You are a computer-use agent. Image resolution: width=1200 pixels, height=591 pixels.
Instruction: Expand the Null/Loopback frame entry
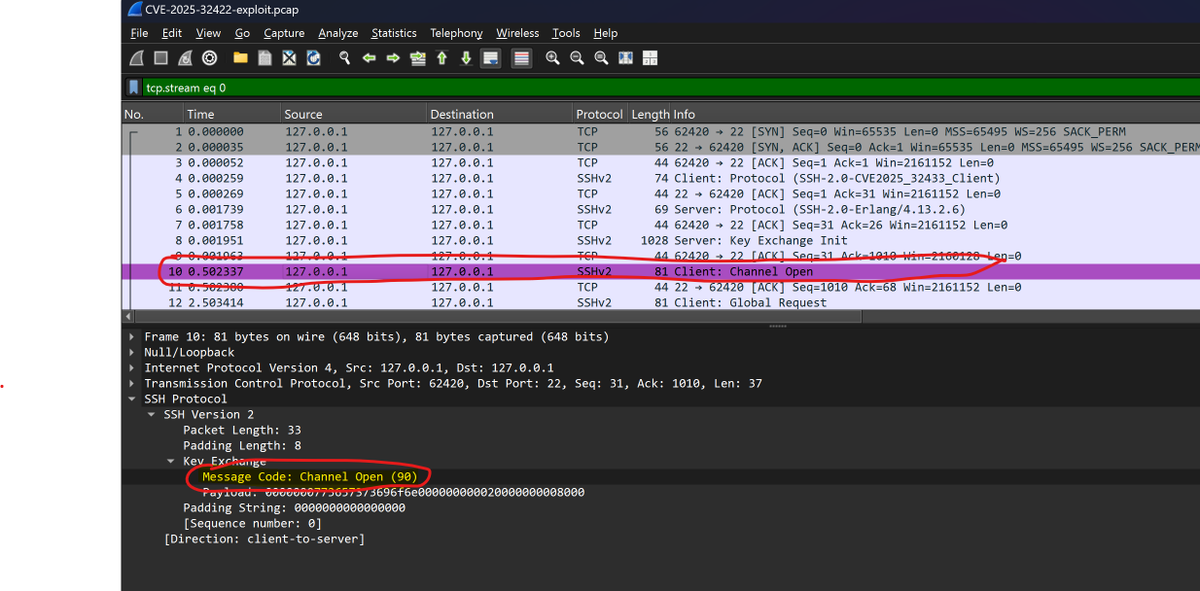pyautogui.click(x=131, y=352)
